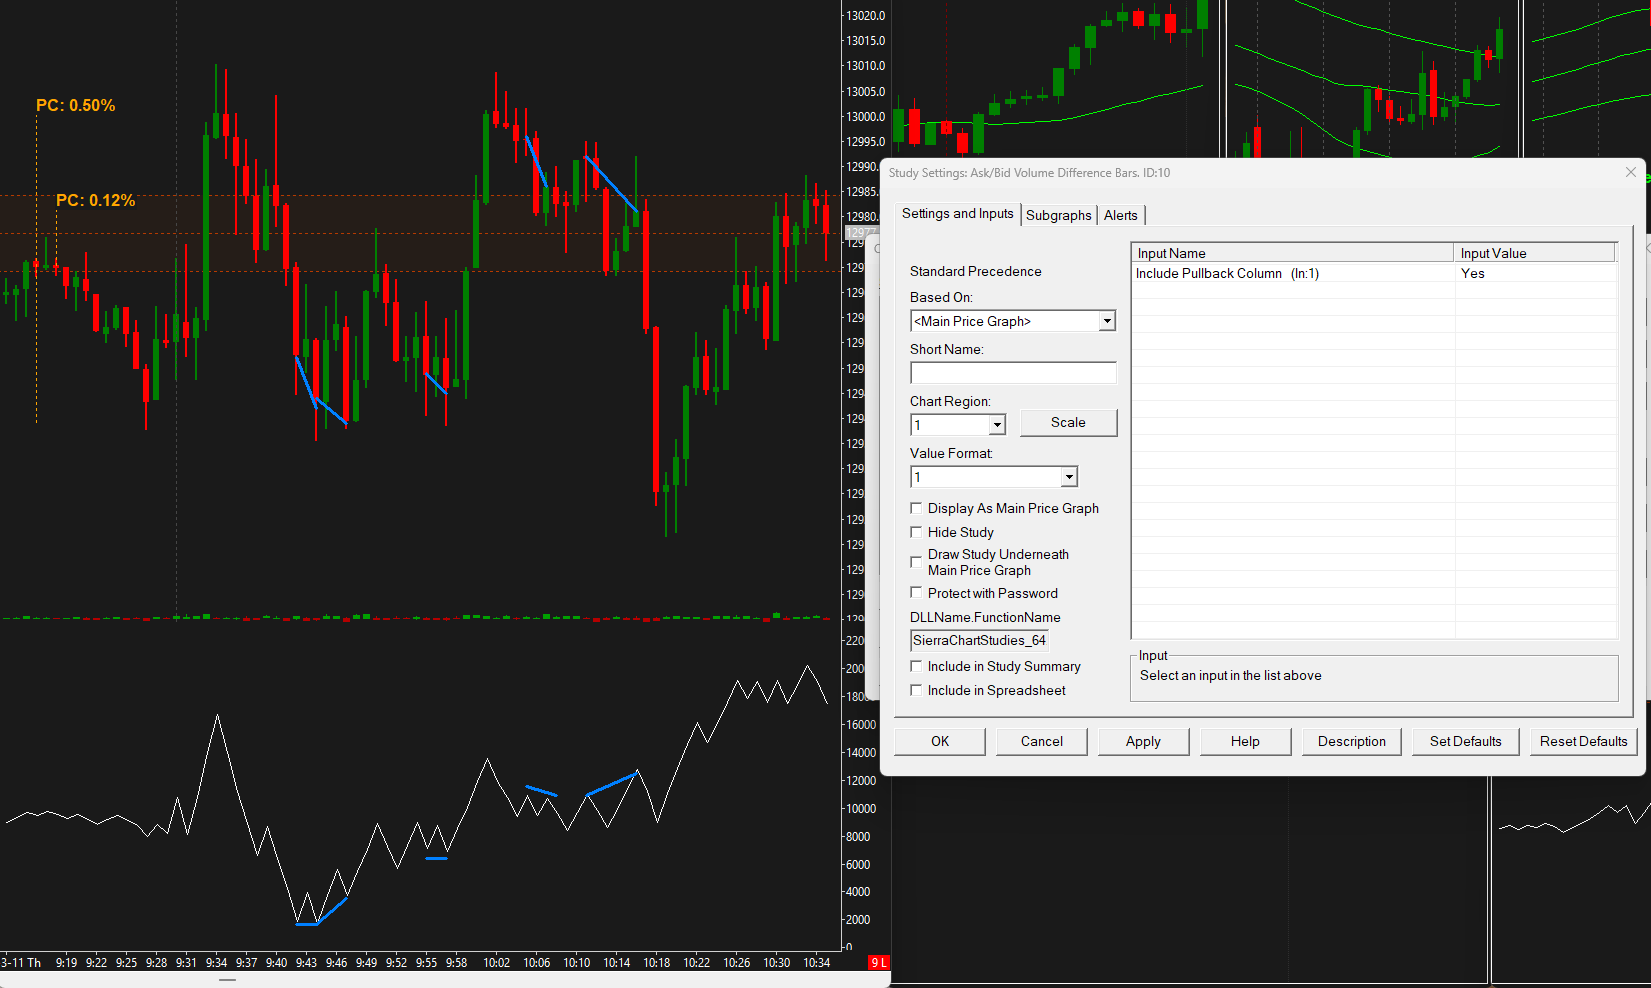Screen dimensions: 1651x988
Task: Click the Scale button
Action: (1068, 423)
